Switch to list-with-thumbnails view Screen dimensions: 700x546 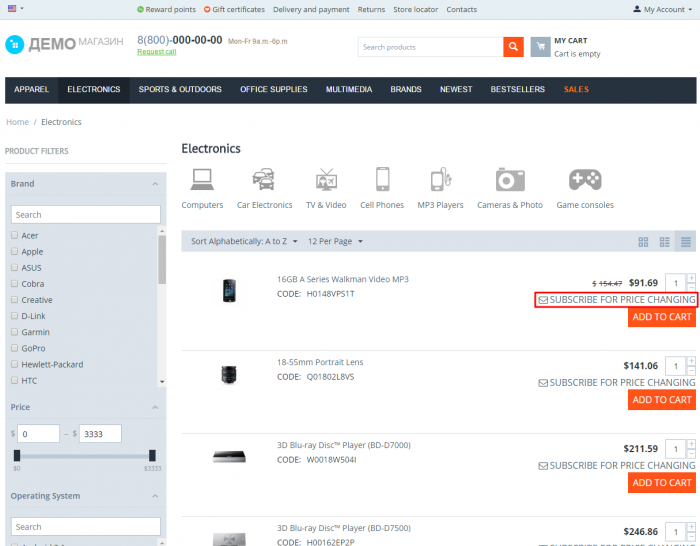pos(664,242)
